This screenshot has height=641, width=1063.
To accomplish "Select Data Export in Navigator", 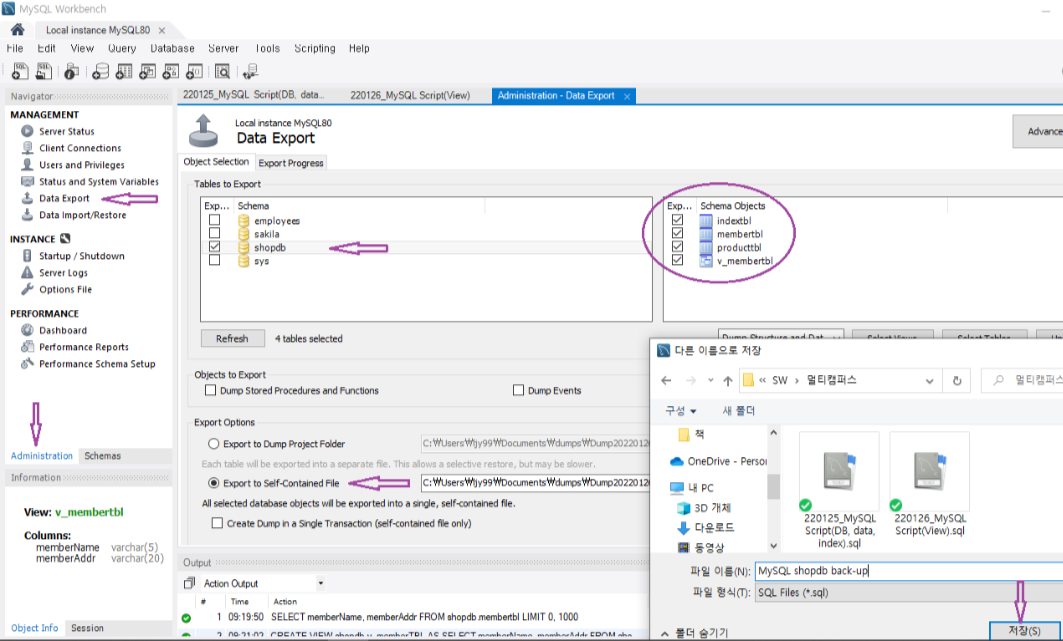I will tap(64, 199).
